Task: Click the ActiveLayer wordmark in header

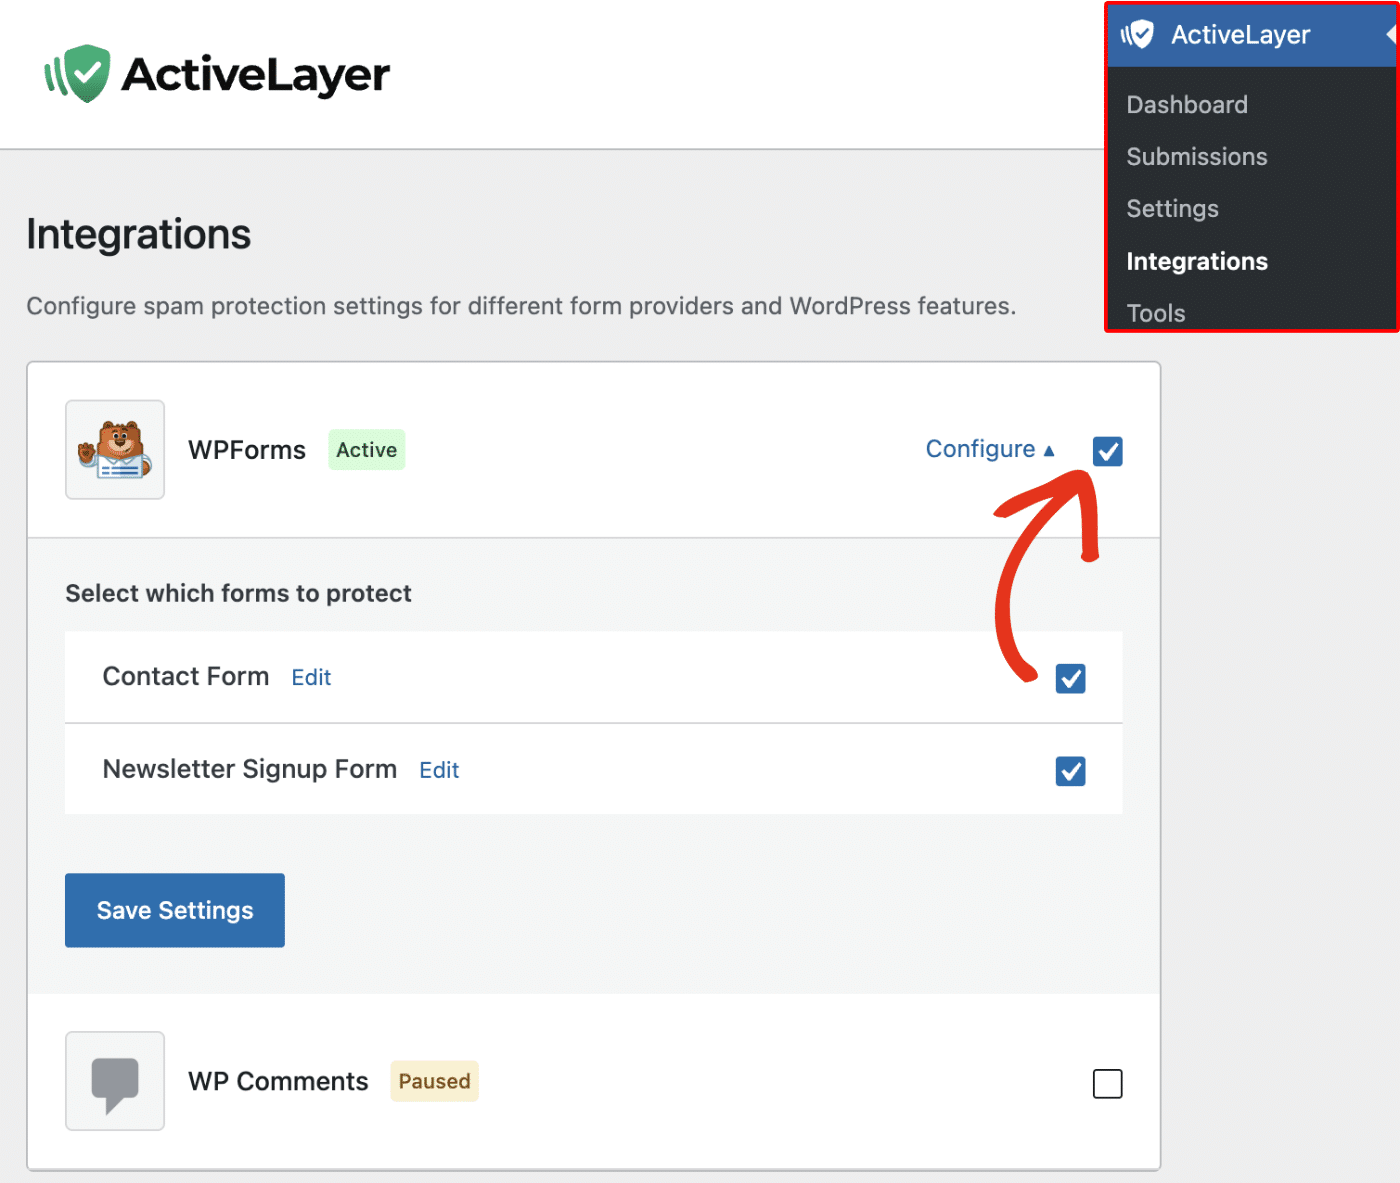Action: [x=256, y=75]
